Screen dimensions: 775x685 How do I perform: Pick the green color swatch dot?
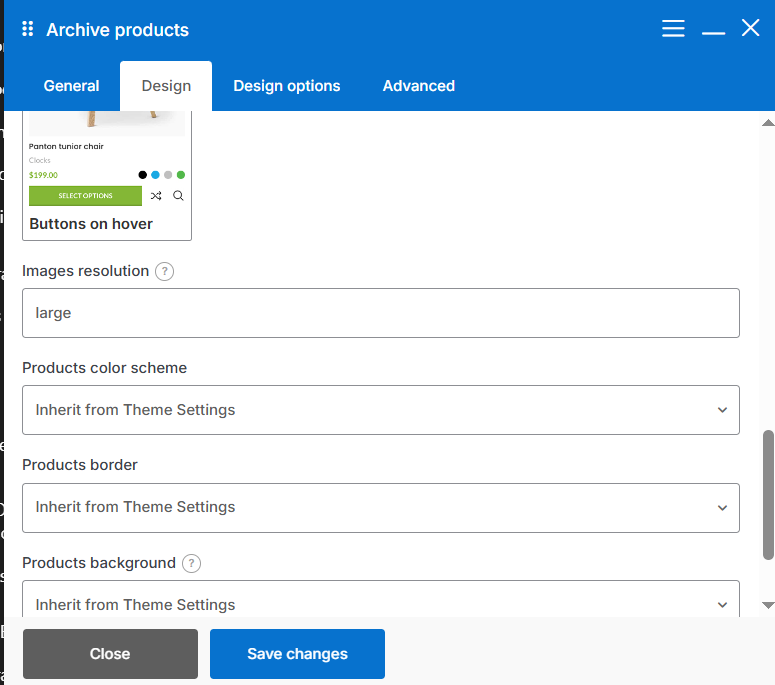tap(181, 174)
